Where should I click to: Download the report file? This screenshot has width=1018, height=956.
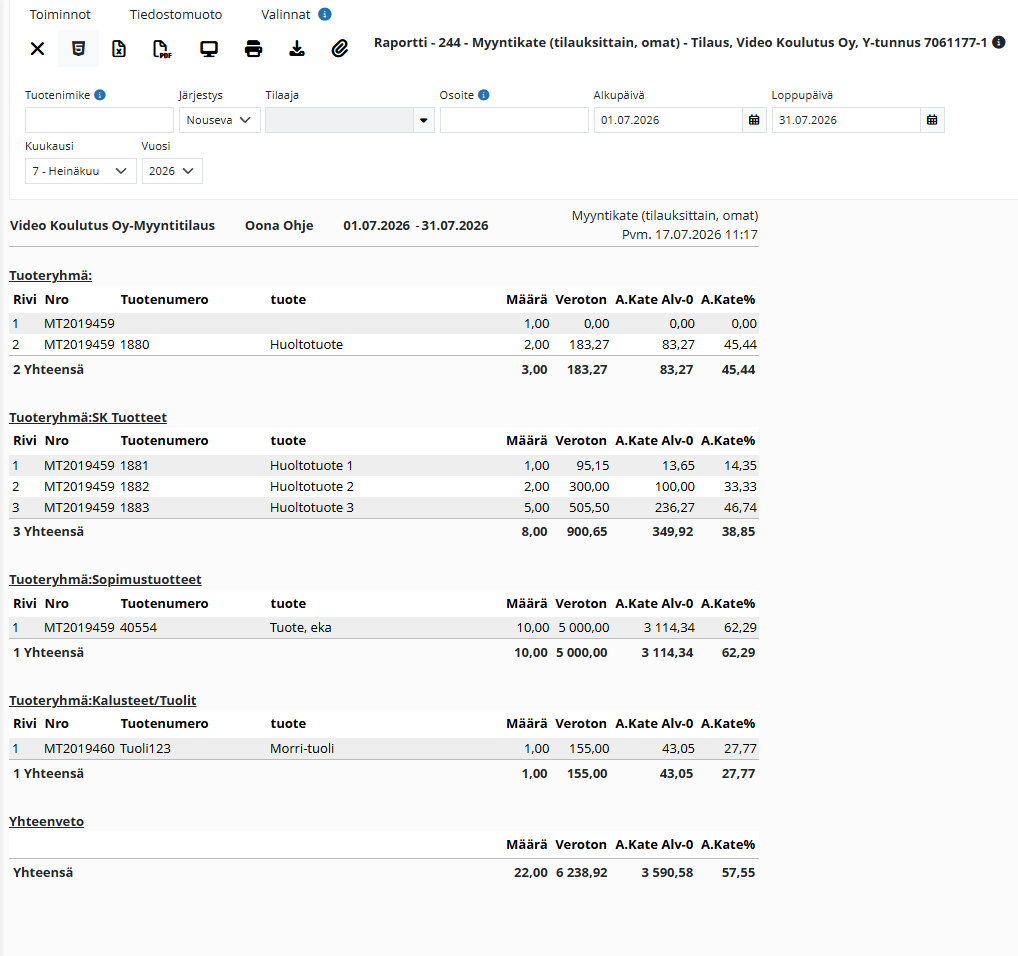(x=297, y=49)
